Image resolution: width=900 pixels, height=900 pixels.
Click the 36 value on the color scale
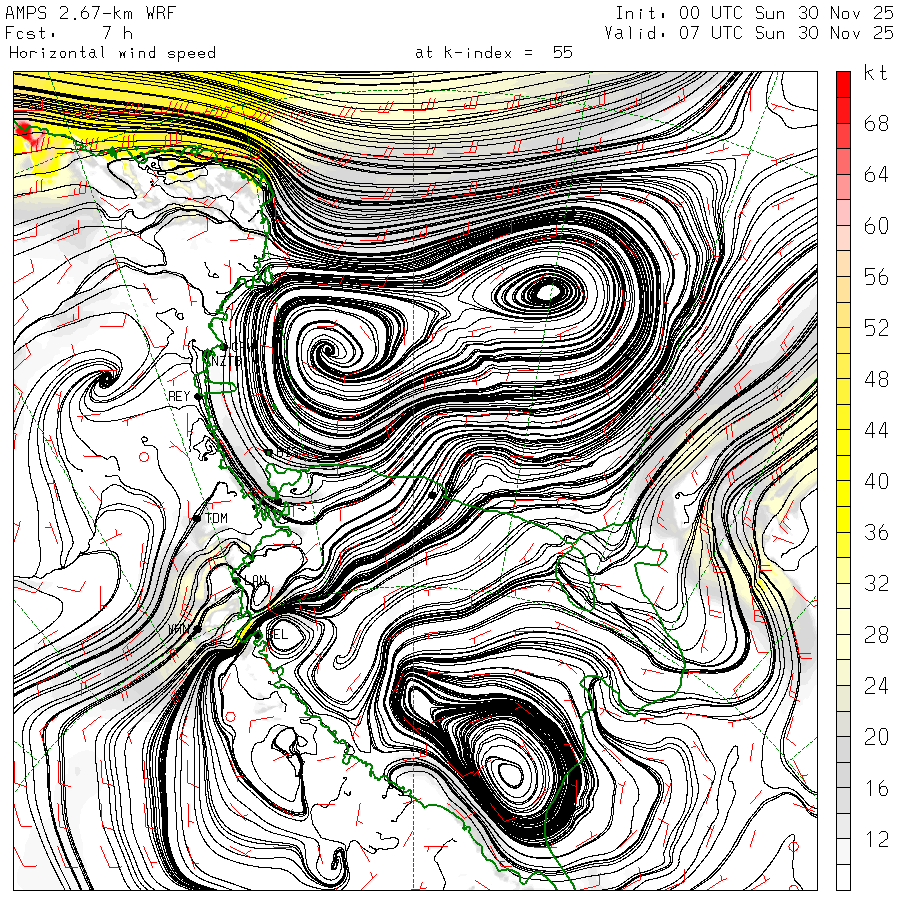876,532
